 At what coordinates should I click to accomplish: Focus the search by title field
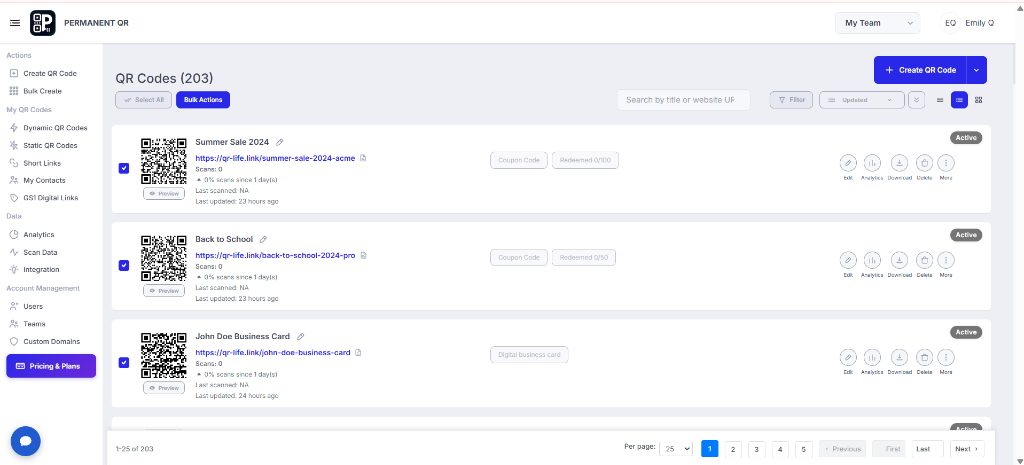[x=684, y=100]
